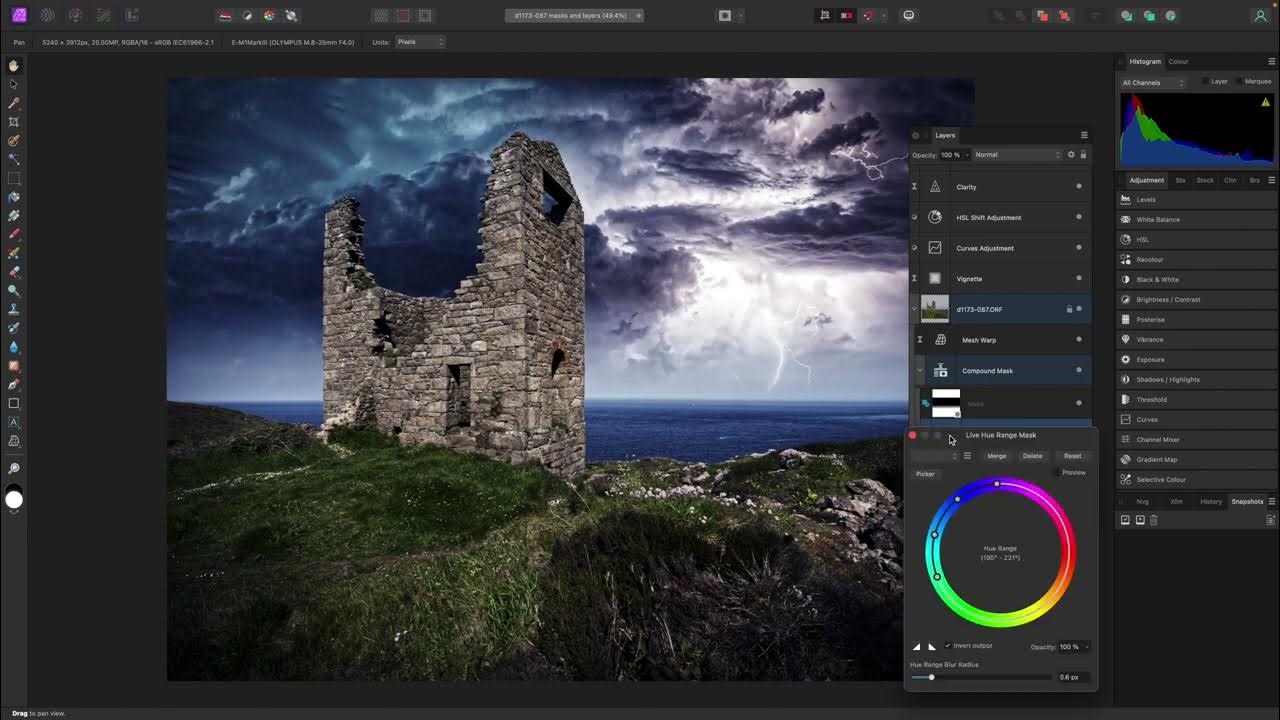Viewport: 1280px width, 720px height.
Task: Open the Assistant options icon in the toolbar
Action: point(908,16)
